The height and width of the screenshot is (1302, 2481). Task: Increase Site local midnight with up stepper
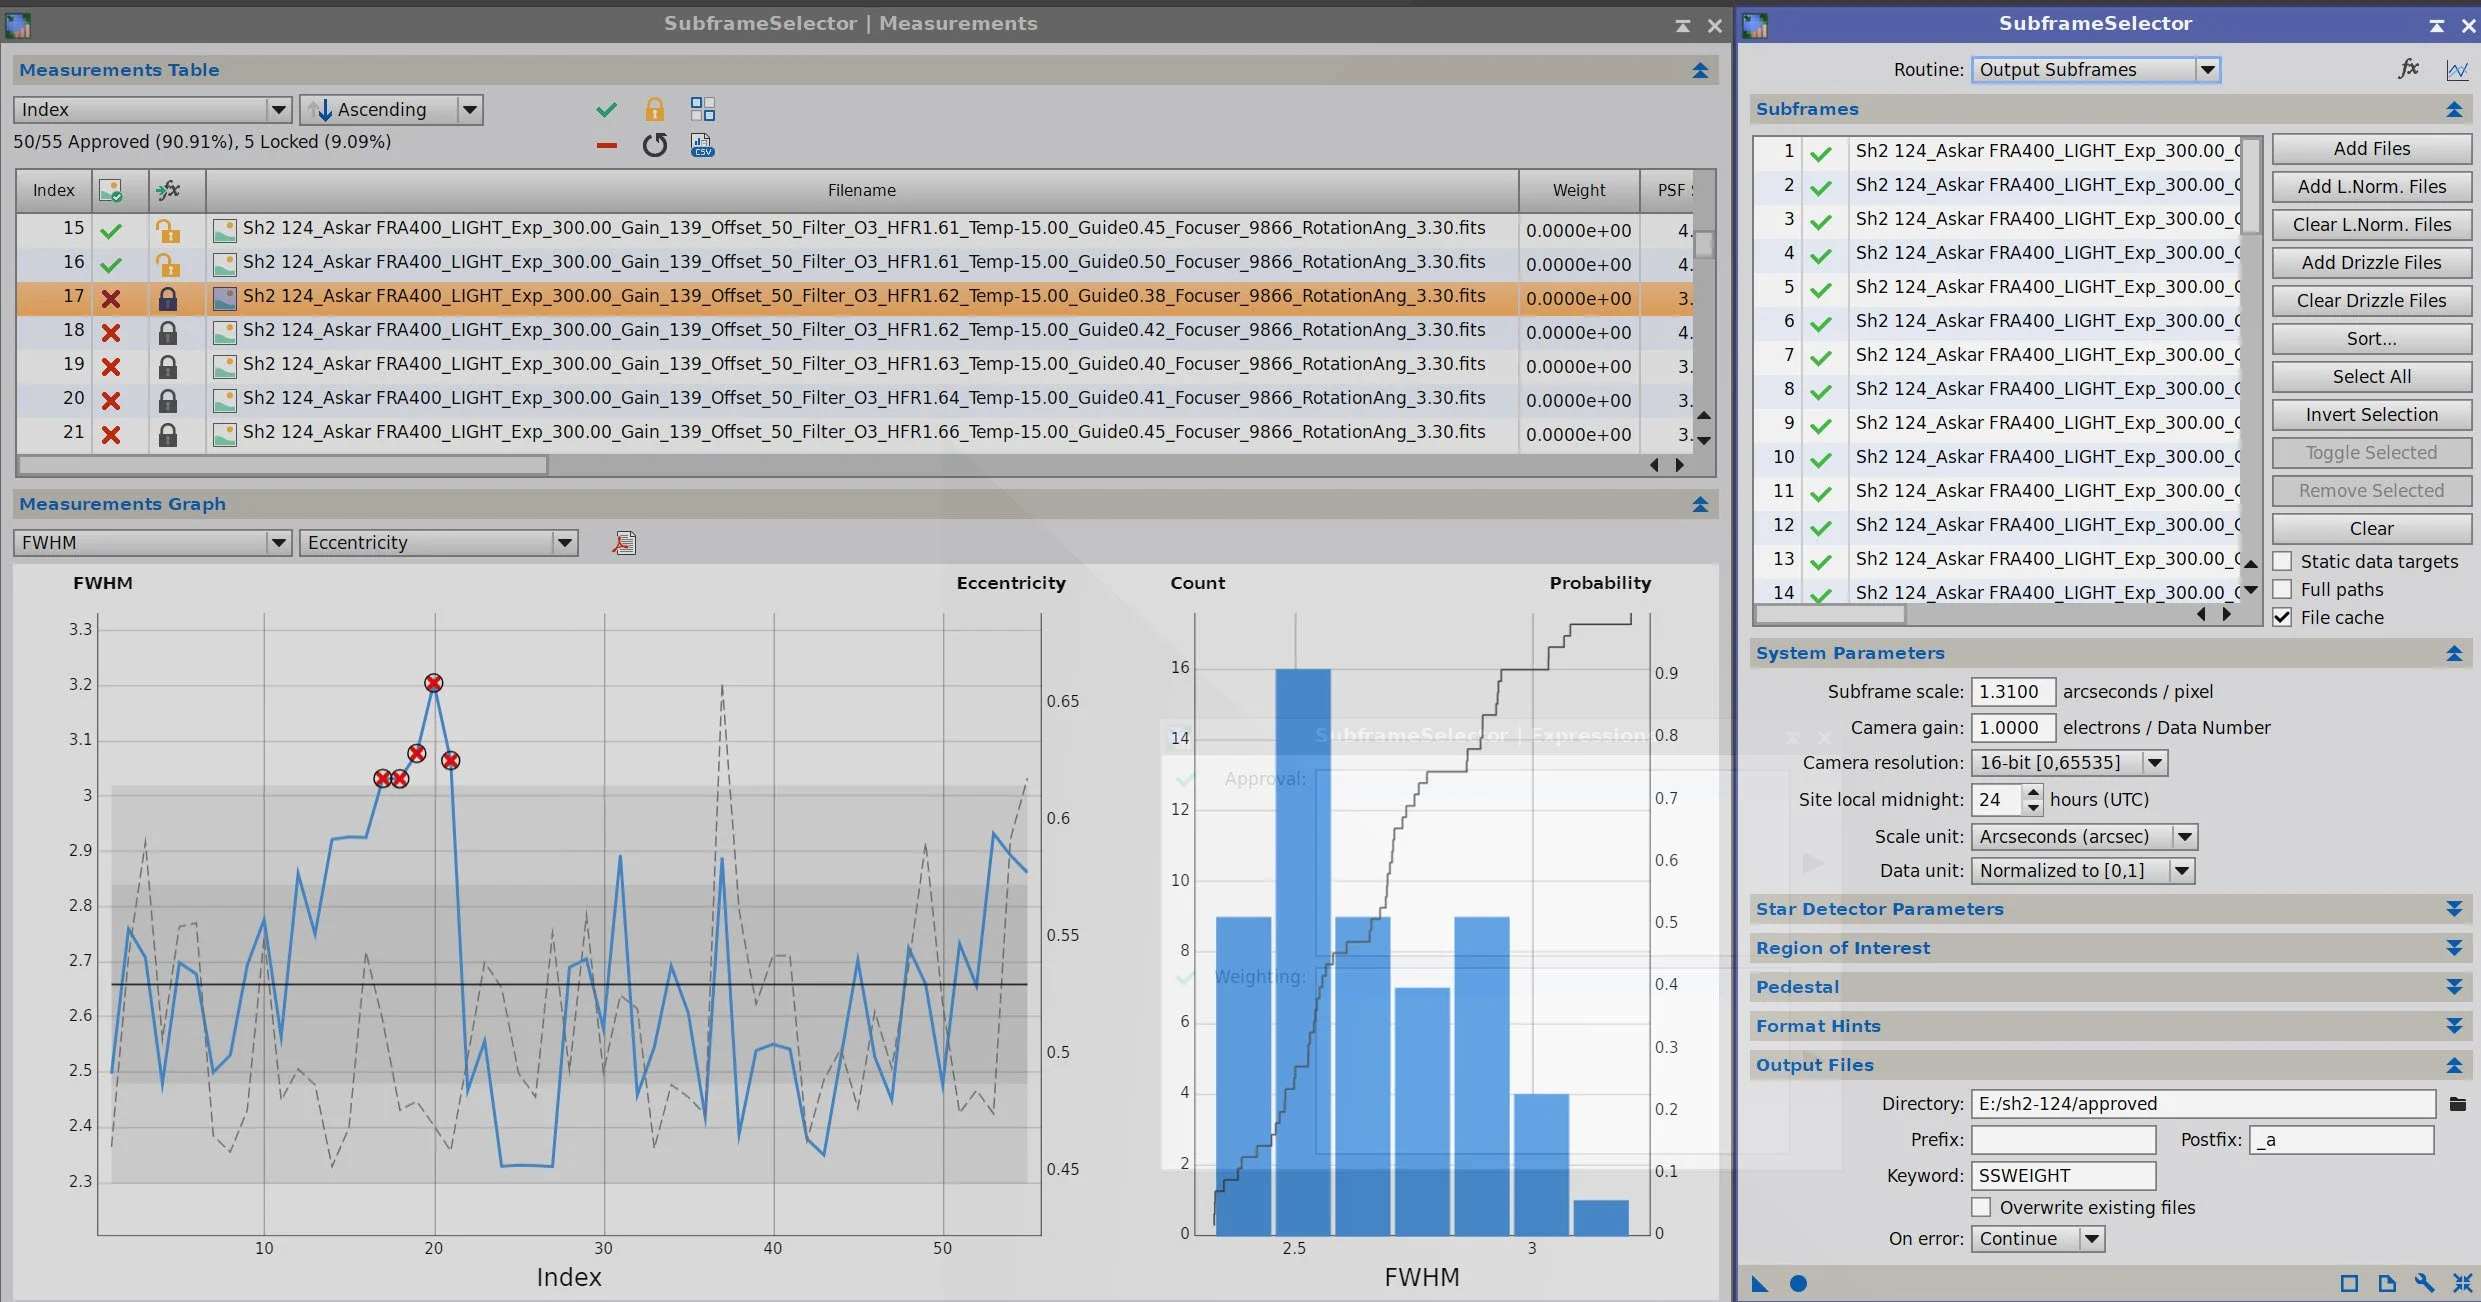(x=2033, y=792)
